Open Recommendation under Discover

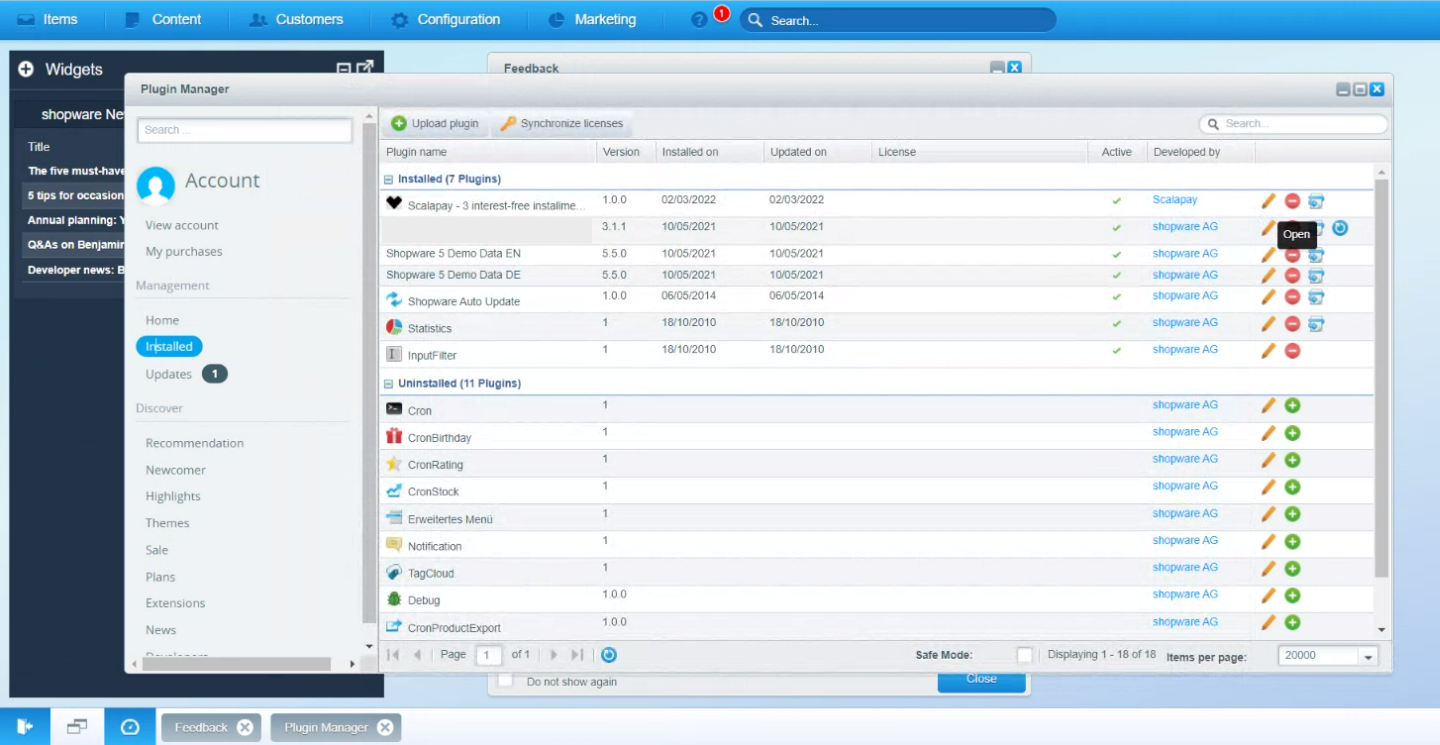tap(194, 443)
